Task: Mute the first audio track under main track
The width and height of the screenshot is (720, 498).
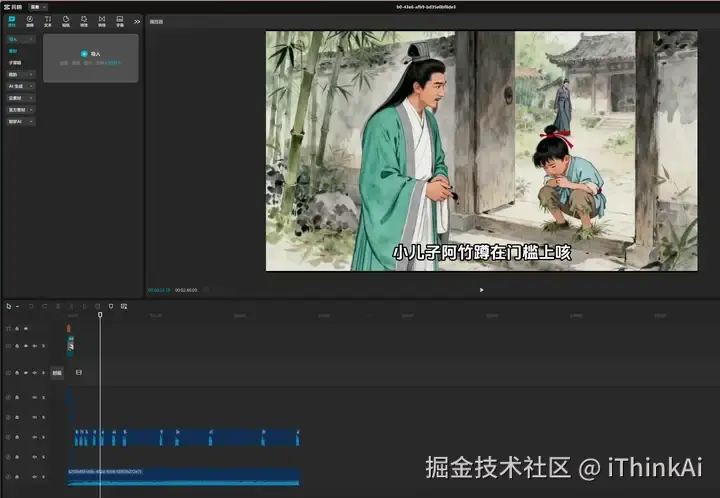Action: [34, 397]
